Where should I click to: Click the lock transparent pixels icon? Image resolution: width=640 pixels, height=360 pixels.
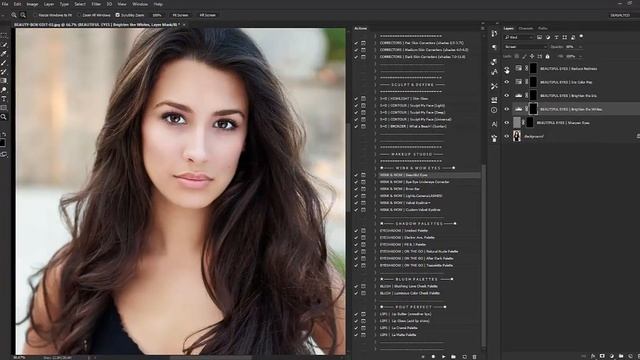coord(517,56)
